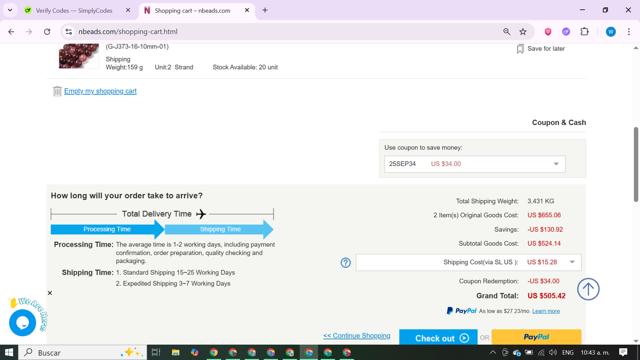Viewport: 640px width, 360px height.
Task: Click the coupon dropdown arrow
Action: coord(556,164)
